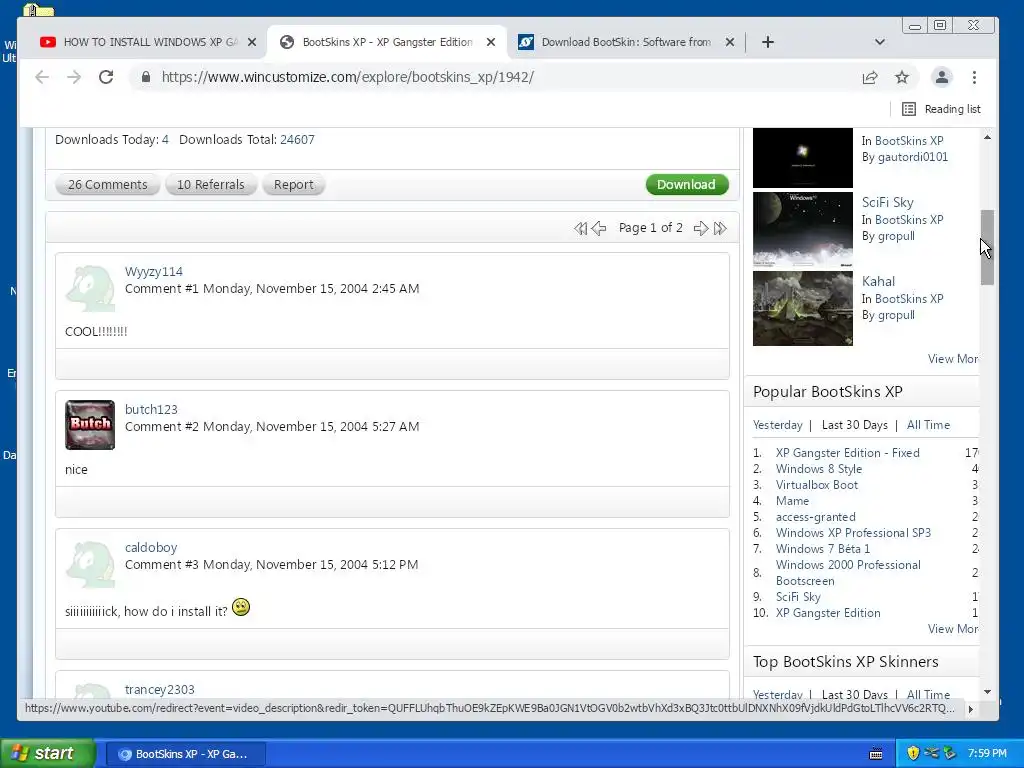Open a new browser tab
This screenshot has height=768, width=1024.
tap(768, 42)
